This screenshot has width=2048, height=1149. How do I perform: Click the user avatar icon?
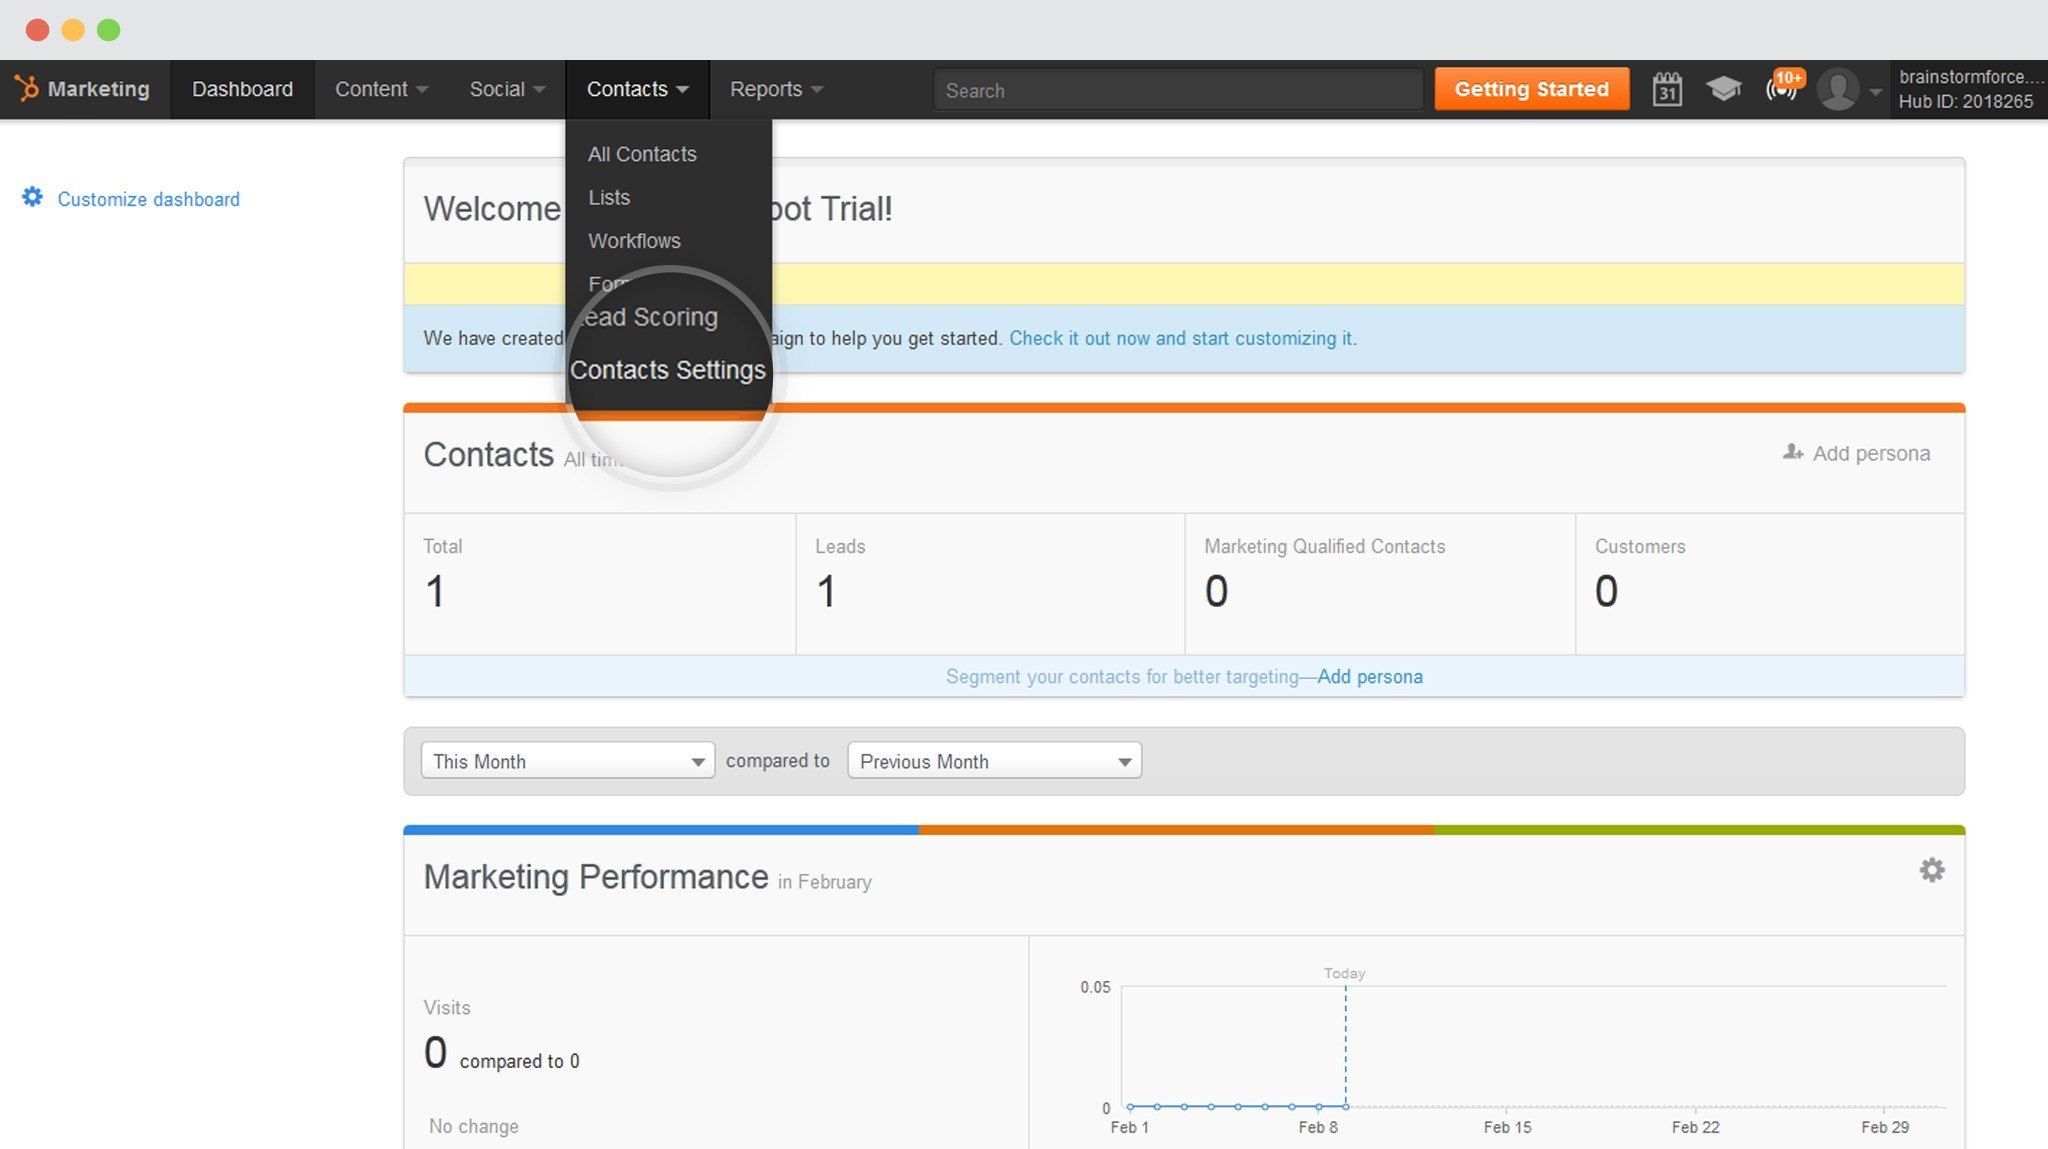pos(1837,89)
